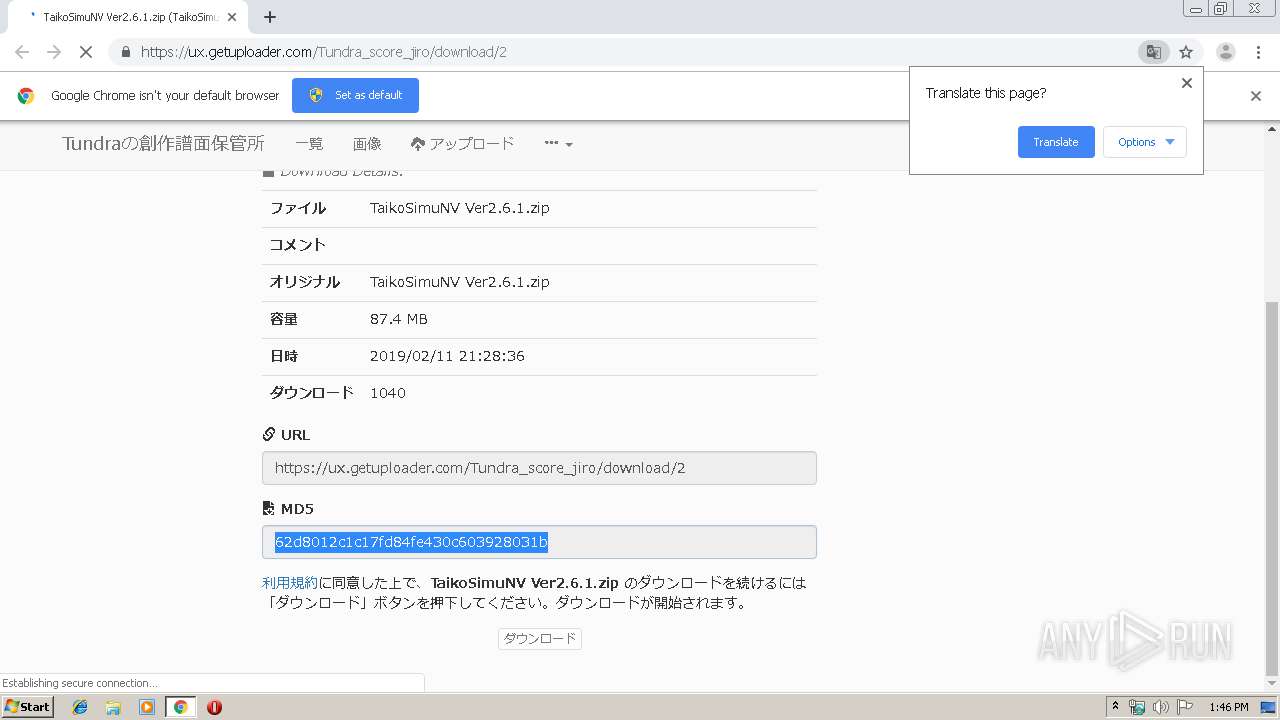Open Windows Explorer folder in taskbar
1280x720 pixels.
[113, 707]
